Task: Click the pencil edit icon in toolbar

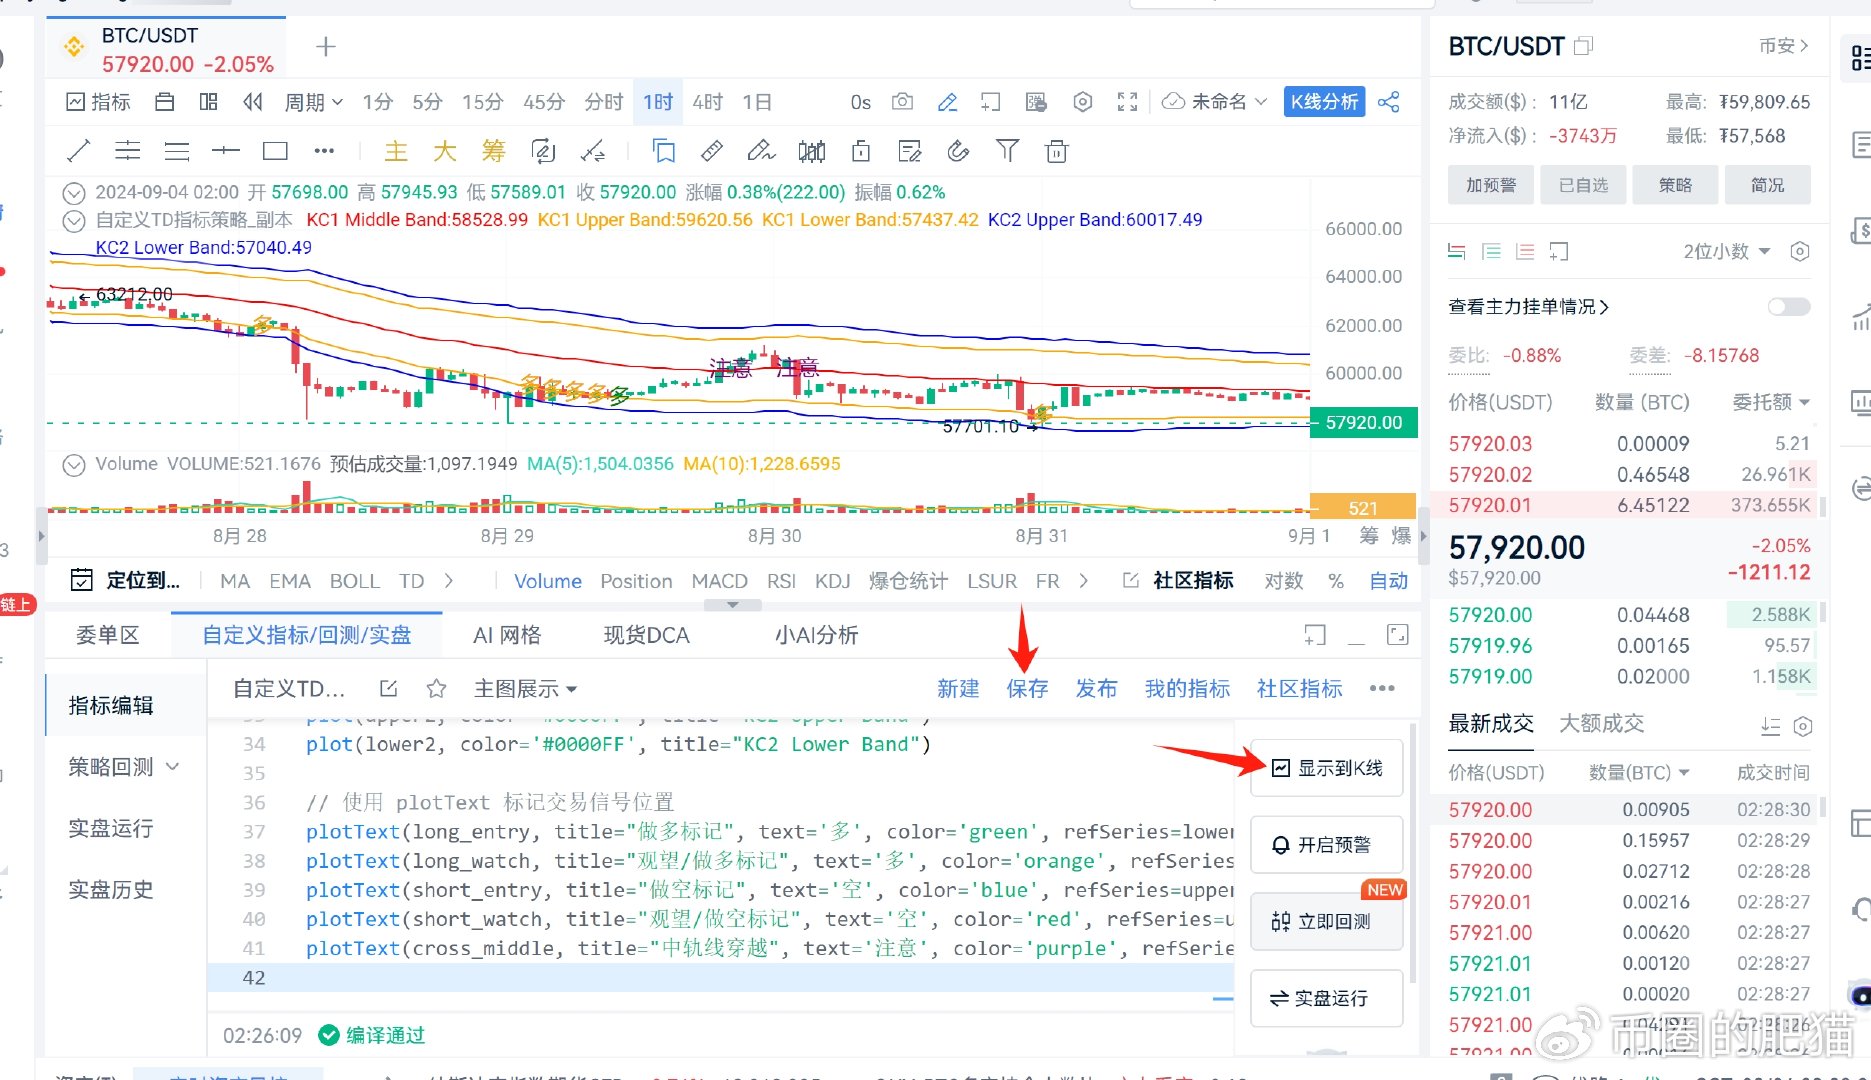Action: tap(947, 102)
